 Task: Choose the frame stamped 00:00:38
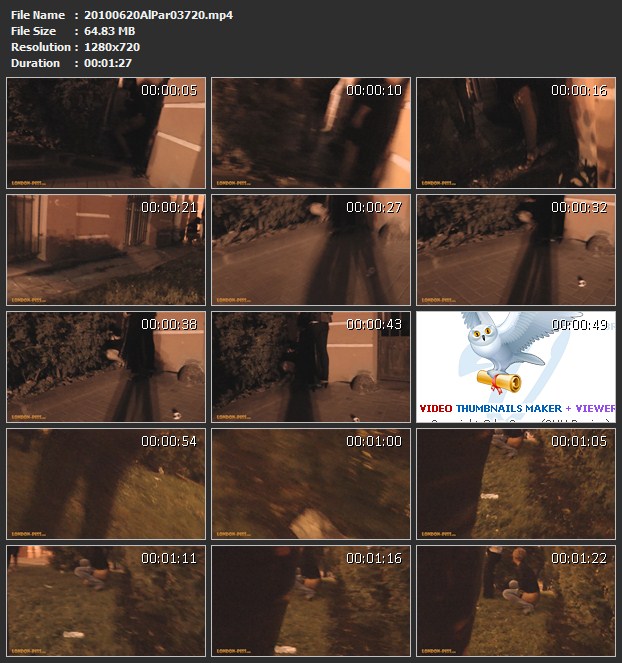(x=106, y=367)
